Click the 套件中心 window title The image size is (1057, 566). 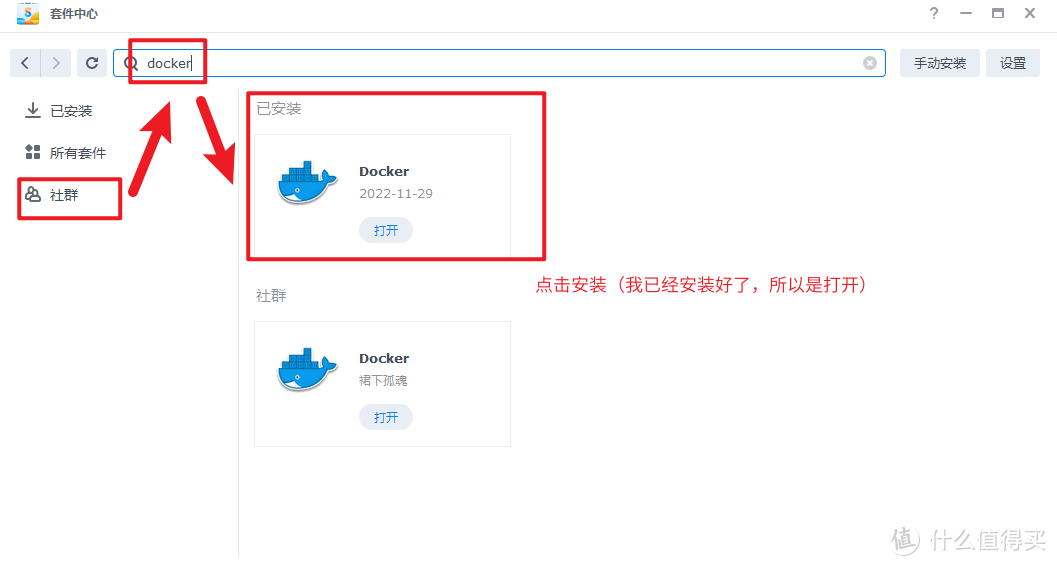[73, 13]
